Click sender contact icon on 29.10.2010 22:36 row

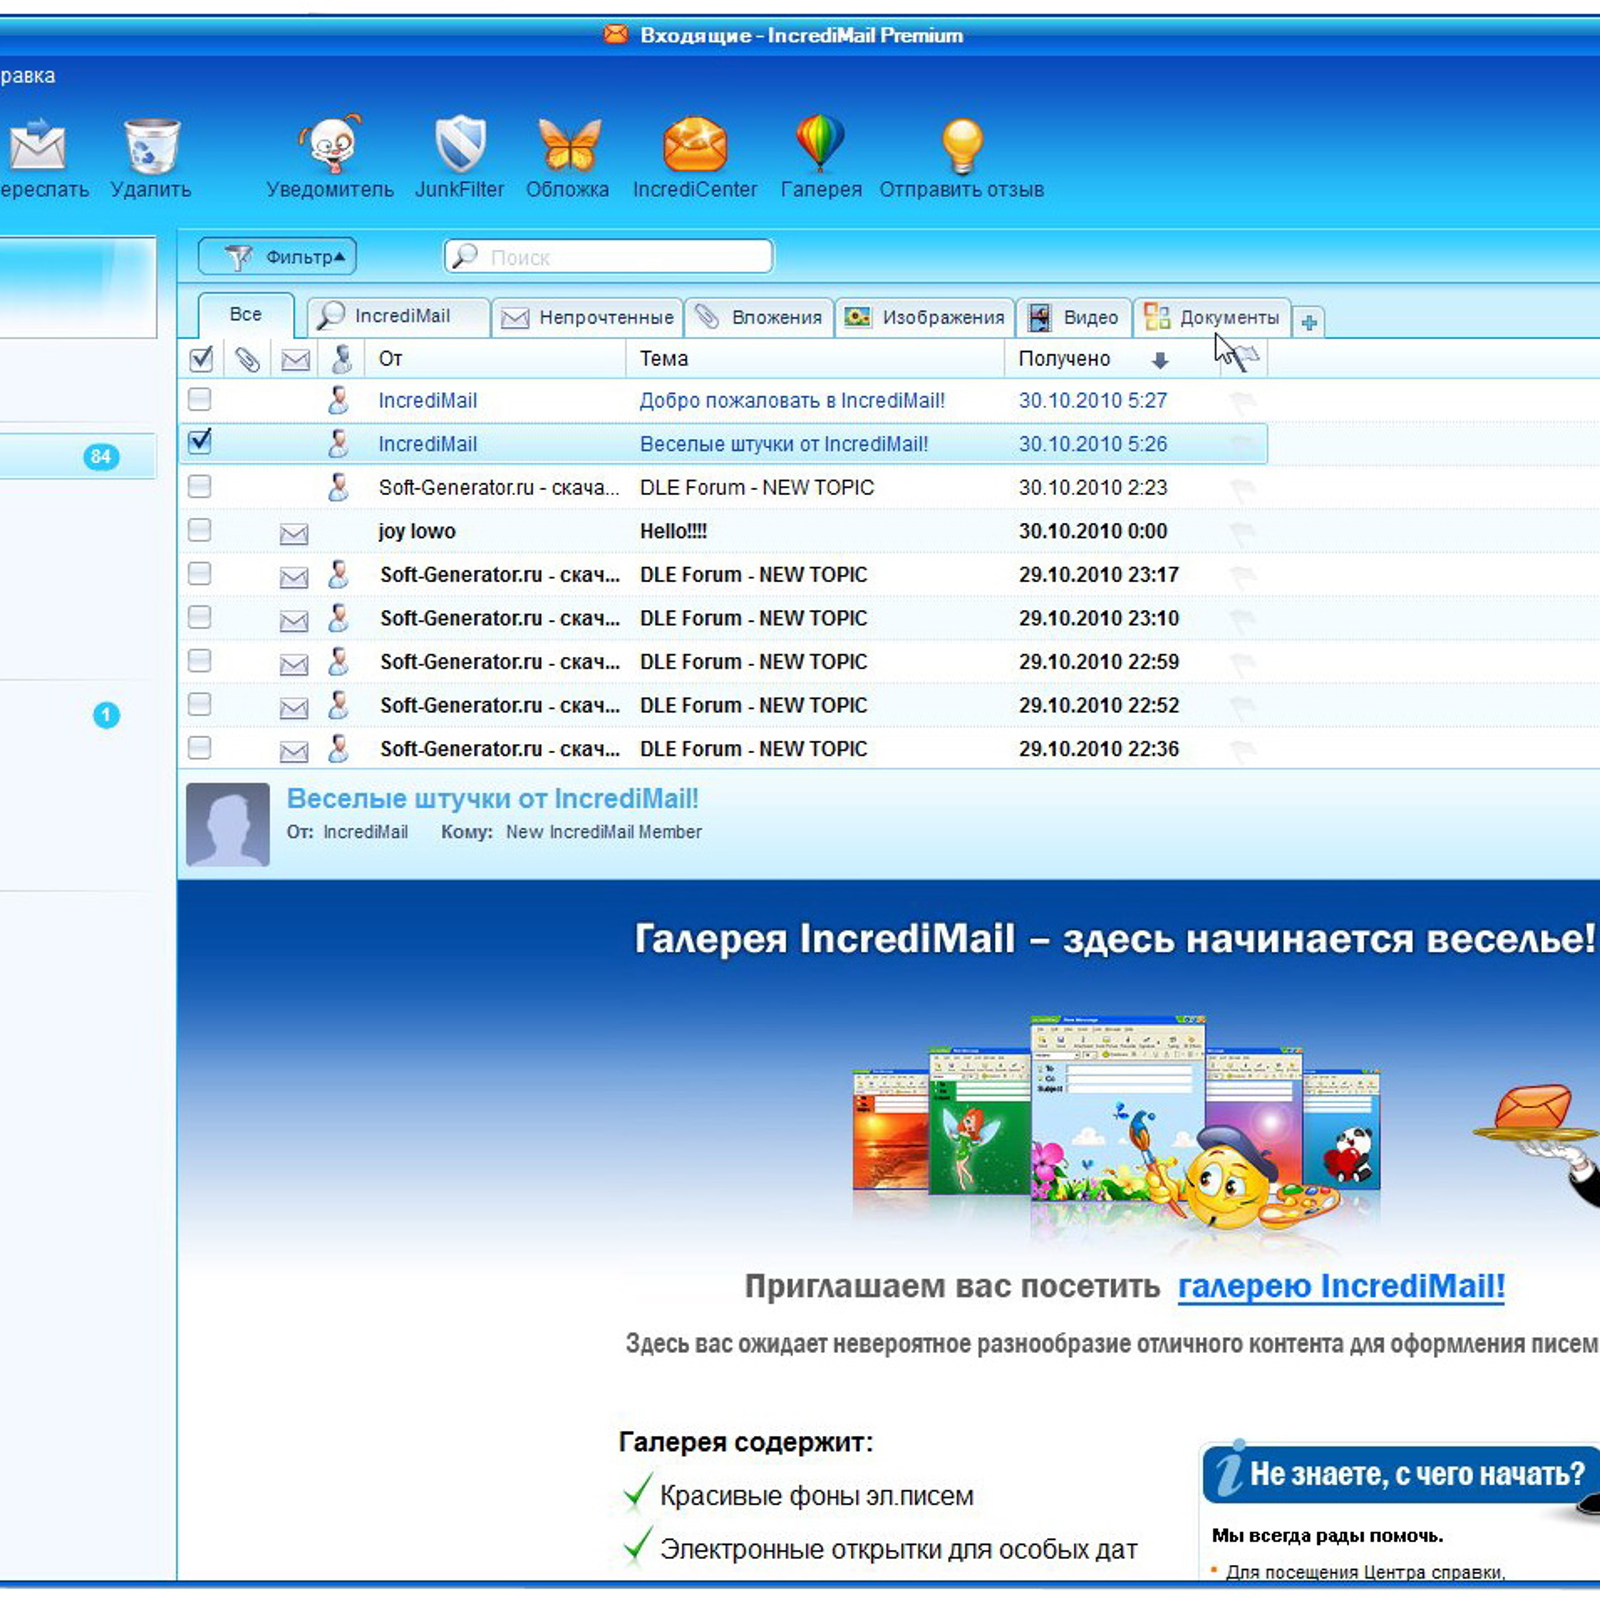click(x=339, y=749)
